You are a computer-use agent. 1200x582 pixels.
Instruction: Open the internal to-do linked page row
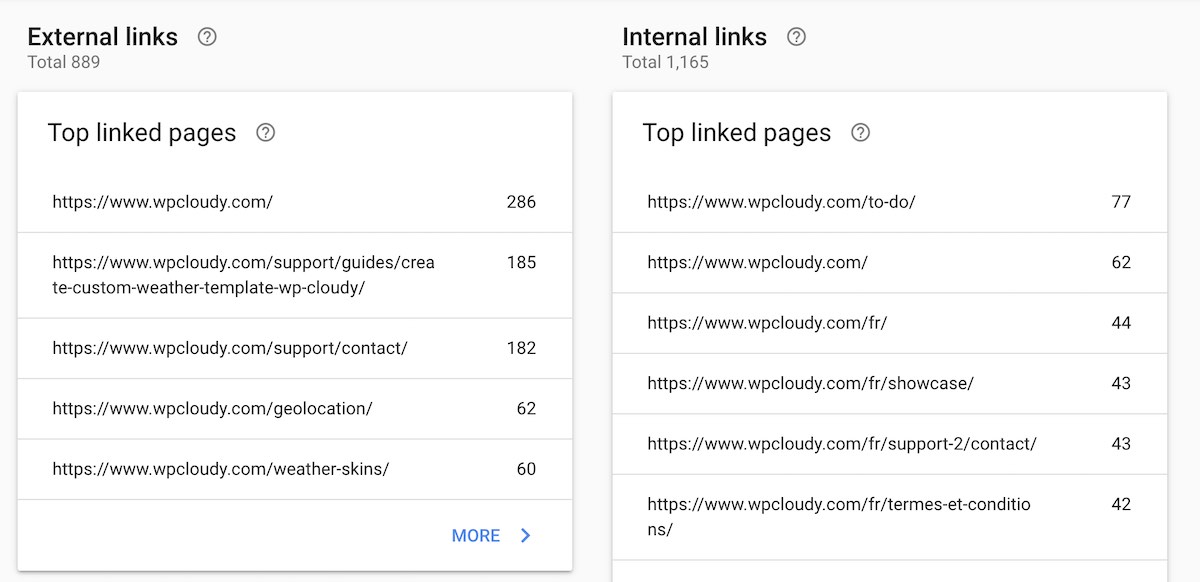[890, 202]
